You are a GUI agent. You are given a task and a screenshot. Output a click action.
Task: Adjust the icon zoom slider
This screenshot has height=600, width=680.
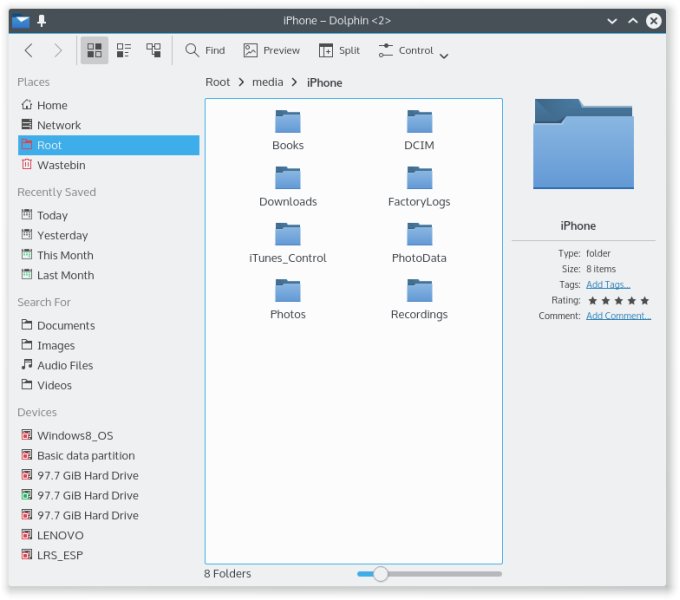point(380,574)
